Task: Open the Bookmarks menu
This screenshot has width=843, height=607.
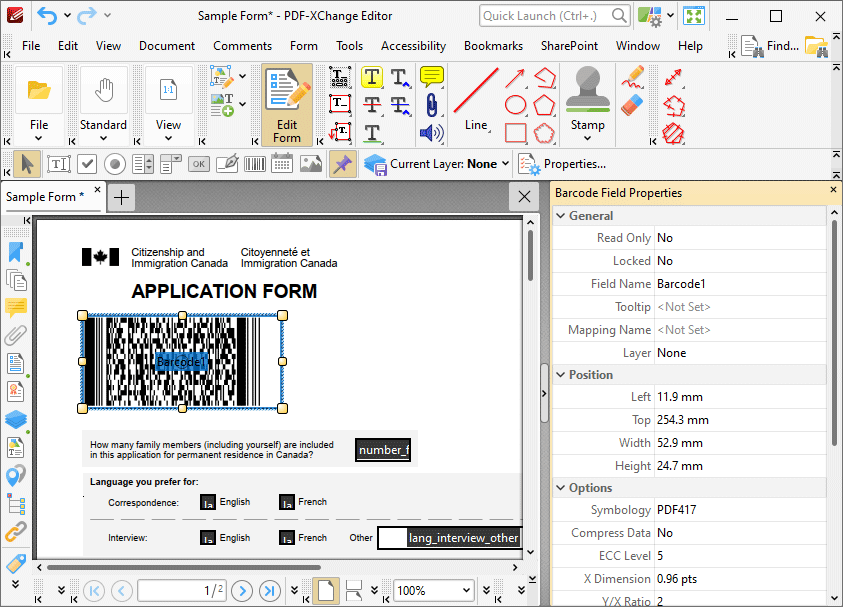Action: click(x=493, y=46)
